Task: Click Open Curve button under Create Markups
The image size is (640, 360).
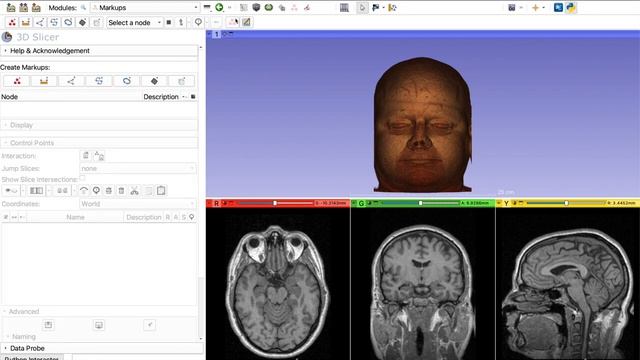Action: [x=99, y=81]
